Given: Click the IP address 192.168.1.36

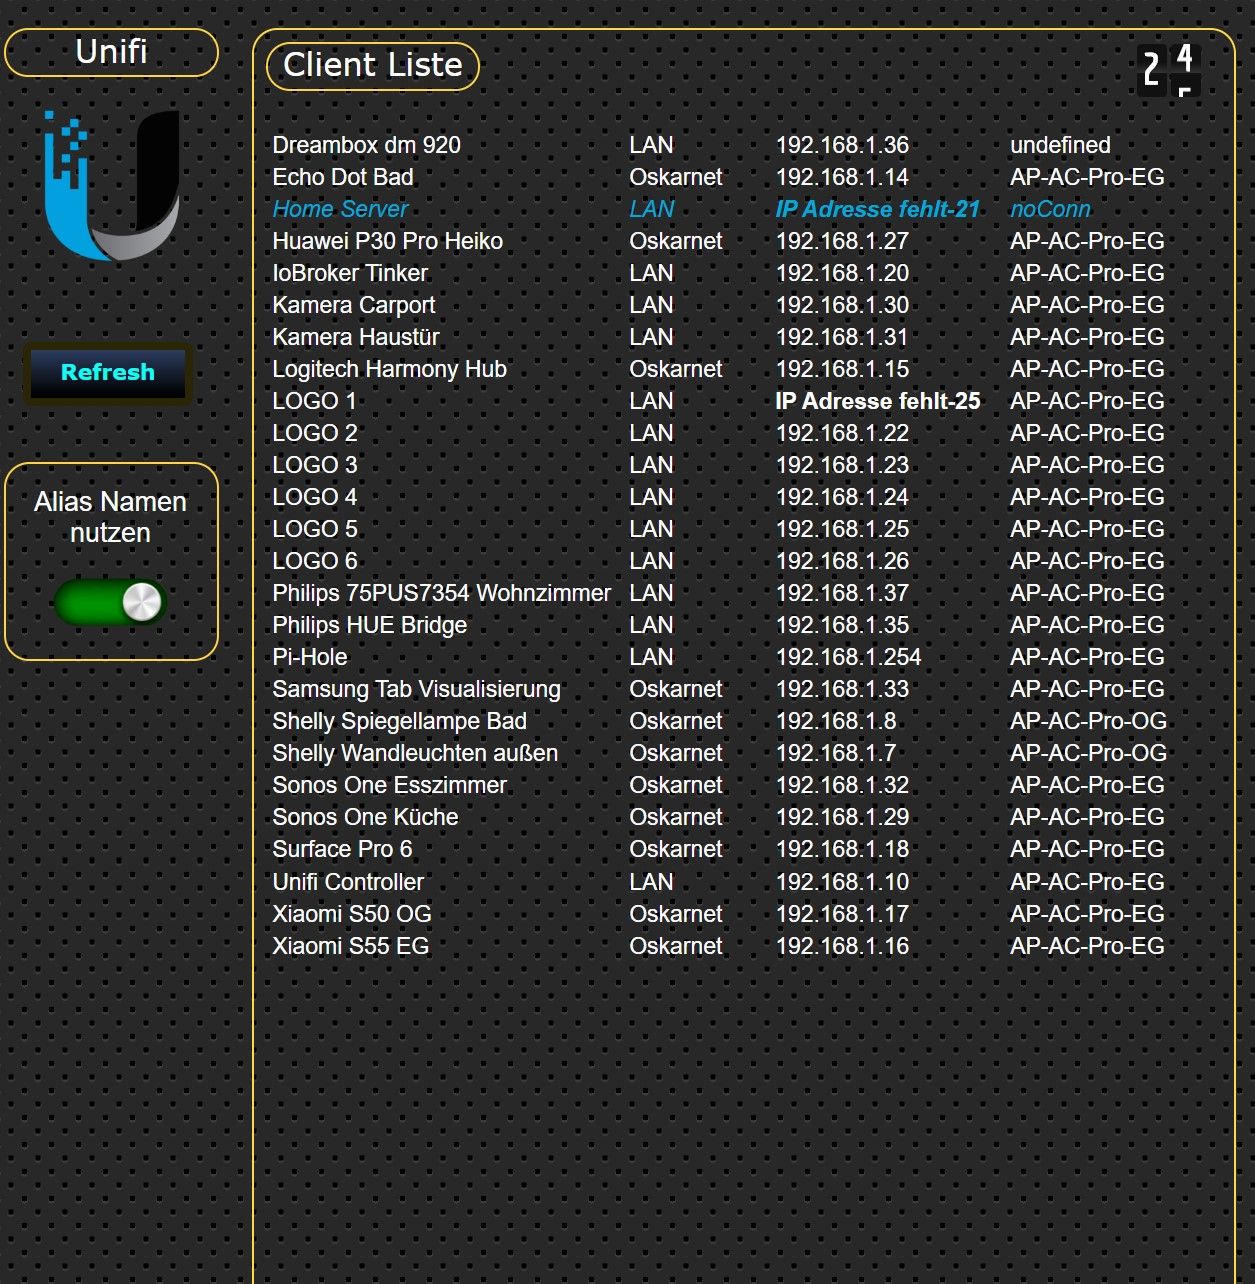Looking at the screenshot, I should [x=842, y=145].
